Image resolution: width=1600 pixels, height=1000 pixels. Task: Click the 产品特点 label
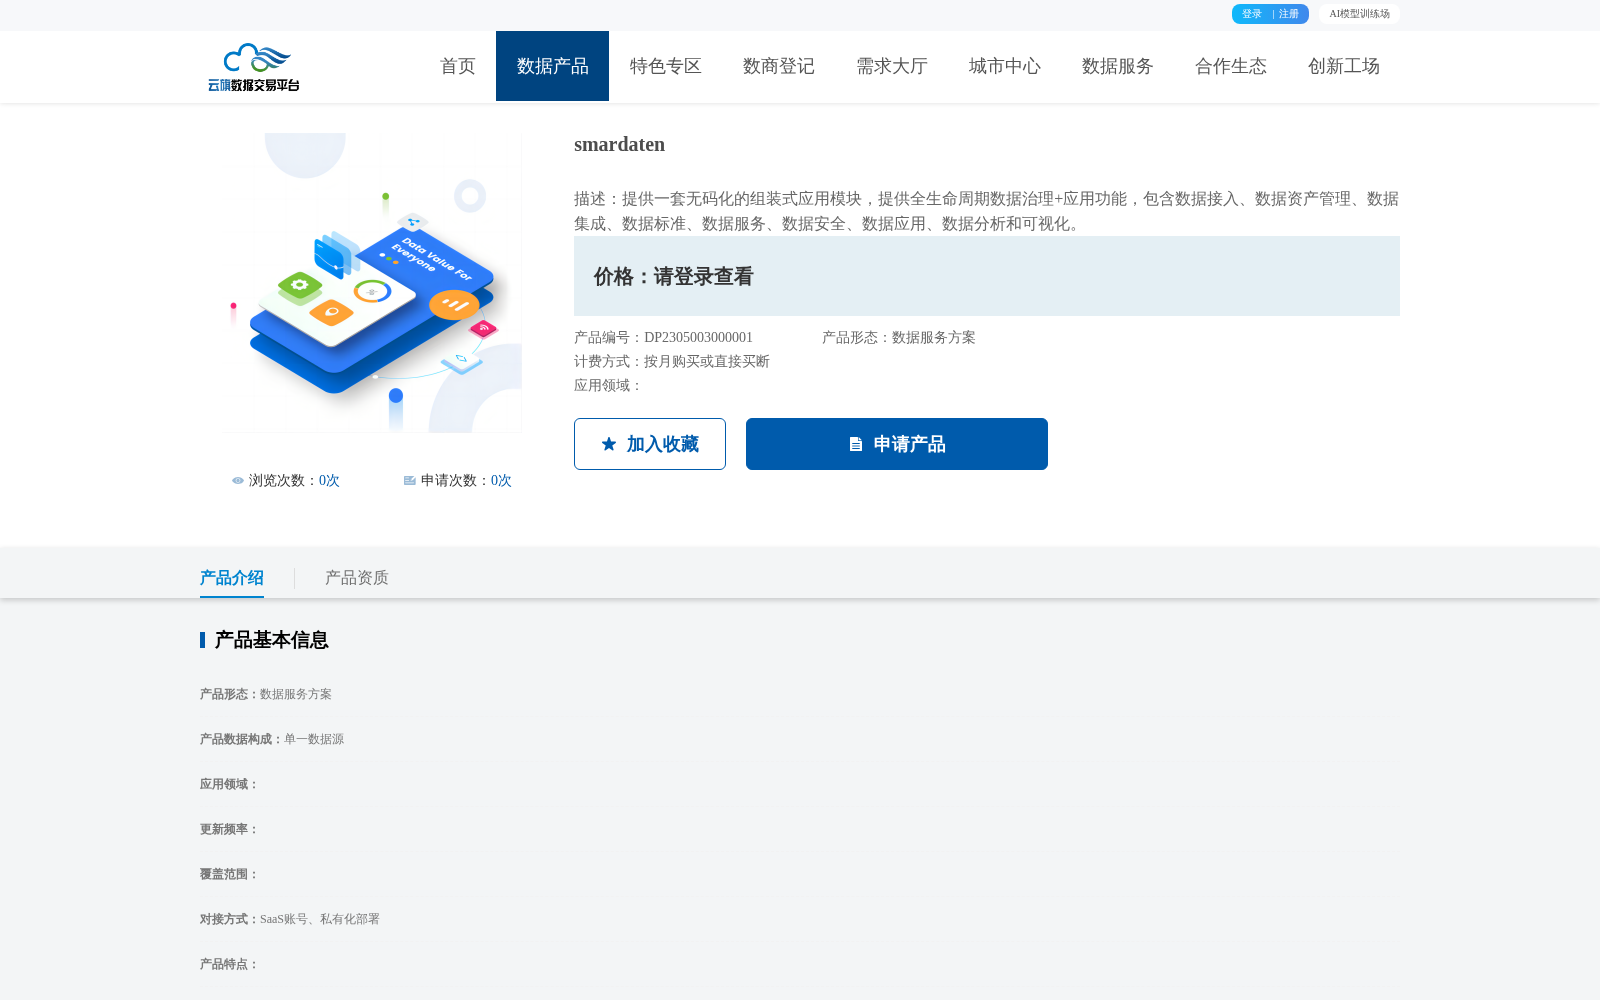229,964
